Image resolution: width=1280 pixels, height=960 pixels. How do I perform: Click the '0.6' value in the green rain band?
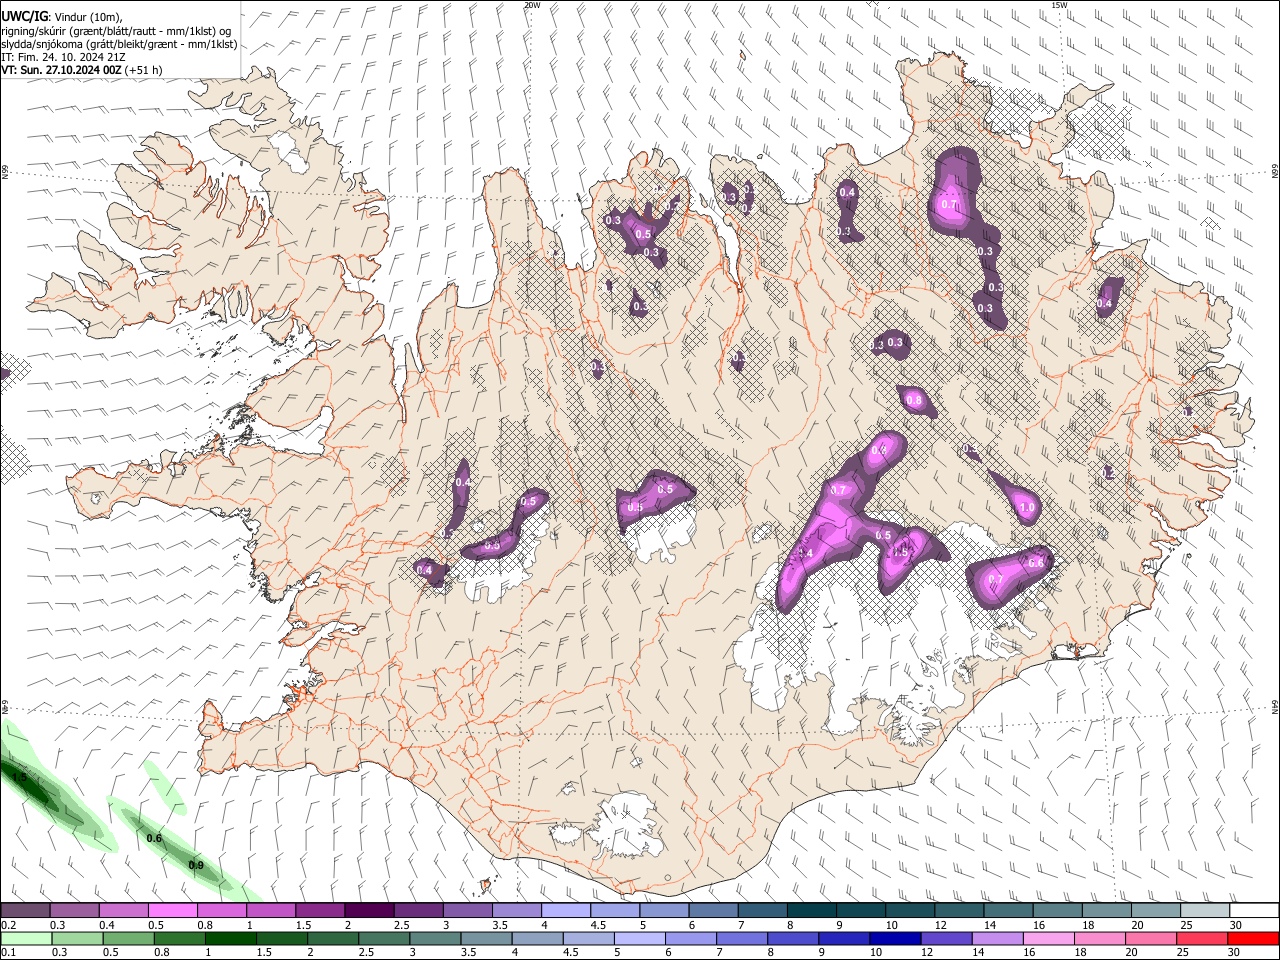tap(154, 838)
